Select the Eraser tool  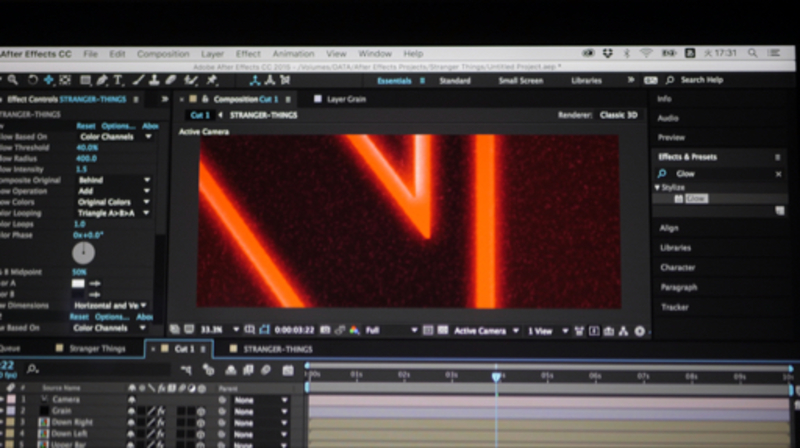coord(170,80)
